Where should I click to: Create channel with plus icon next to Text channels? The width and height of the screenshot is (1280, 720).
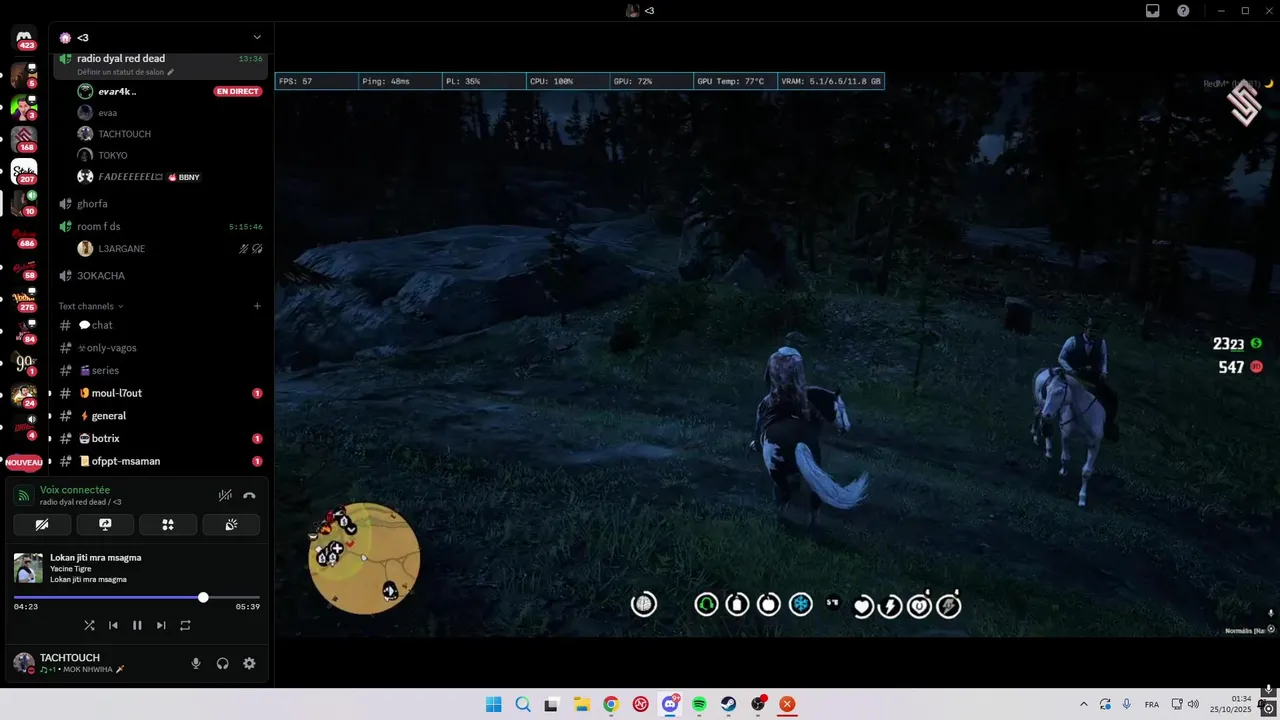coord(257,306)
